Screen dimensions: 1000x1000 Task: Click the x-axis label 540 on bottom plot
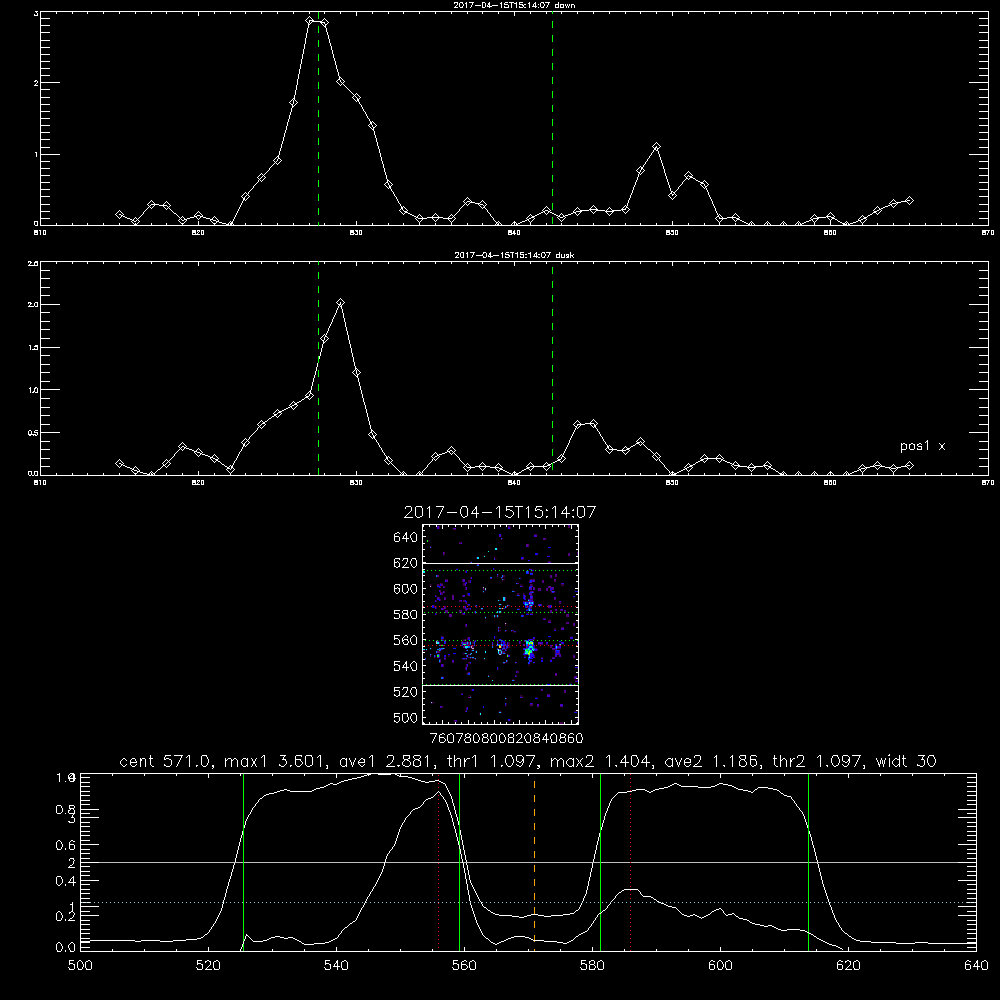coord(336,966)
